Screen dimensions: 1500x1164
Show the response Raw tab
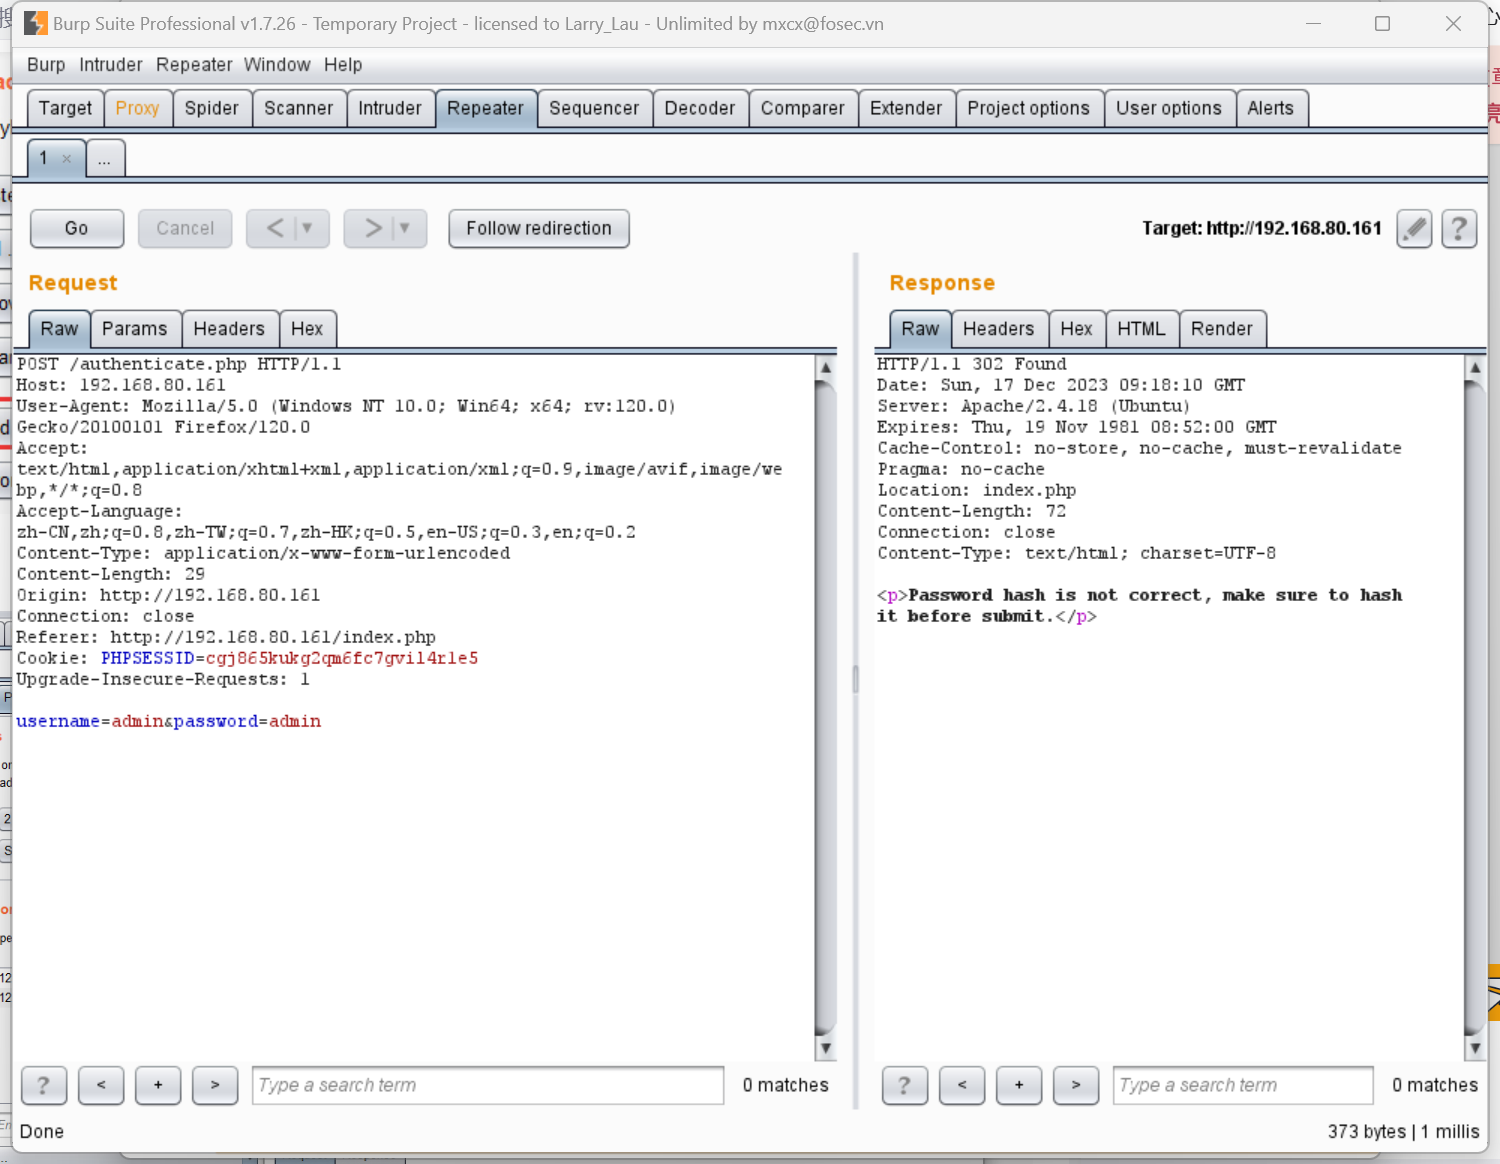920,329
